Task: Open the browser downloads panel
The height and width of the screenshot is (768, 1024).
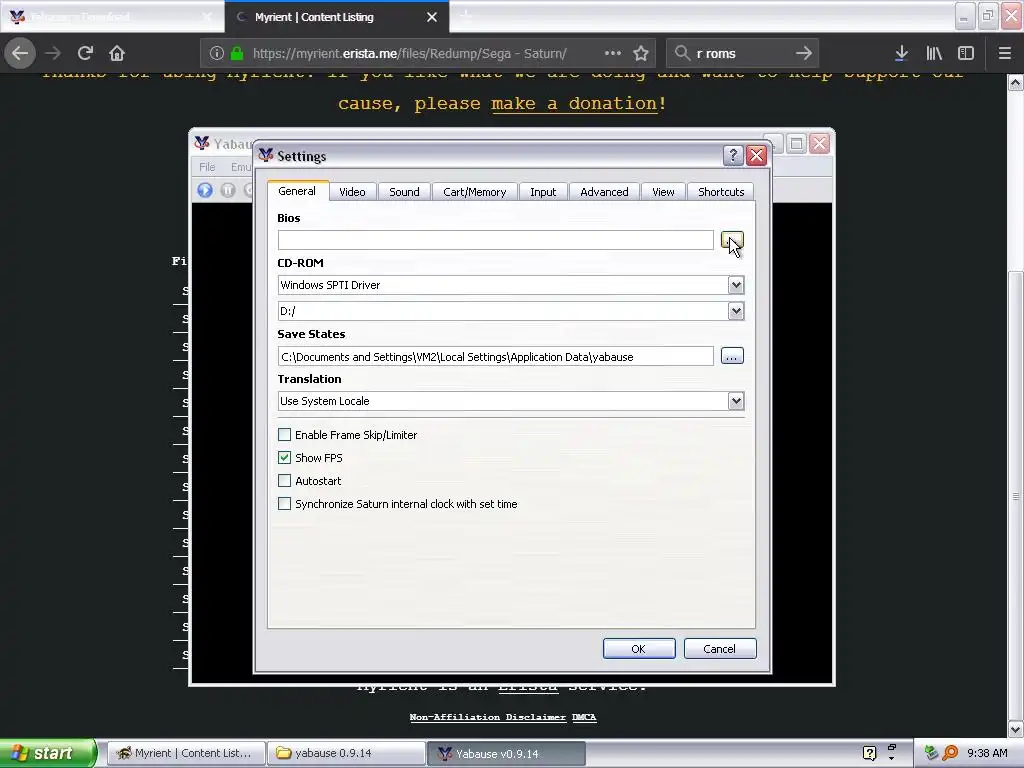Action: point(901,53)
